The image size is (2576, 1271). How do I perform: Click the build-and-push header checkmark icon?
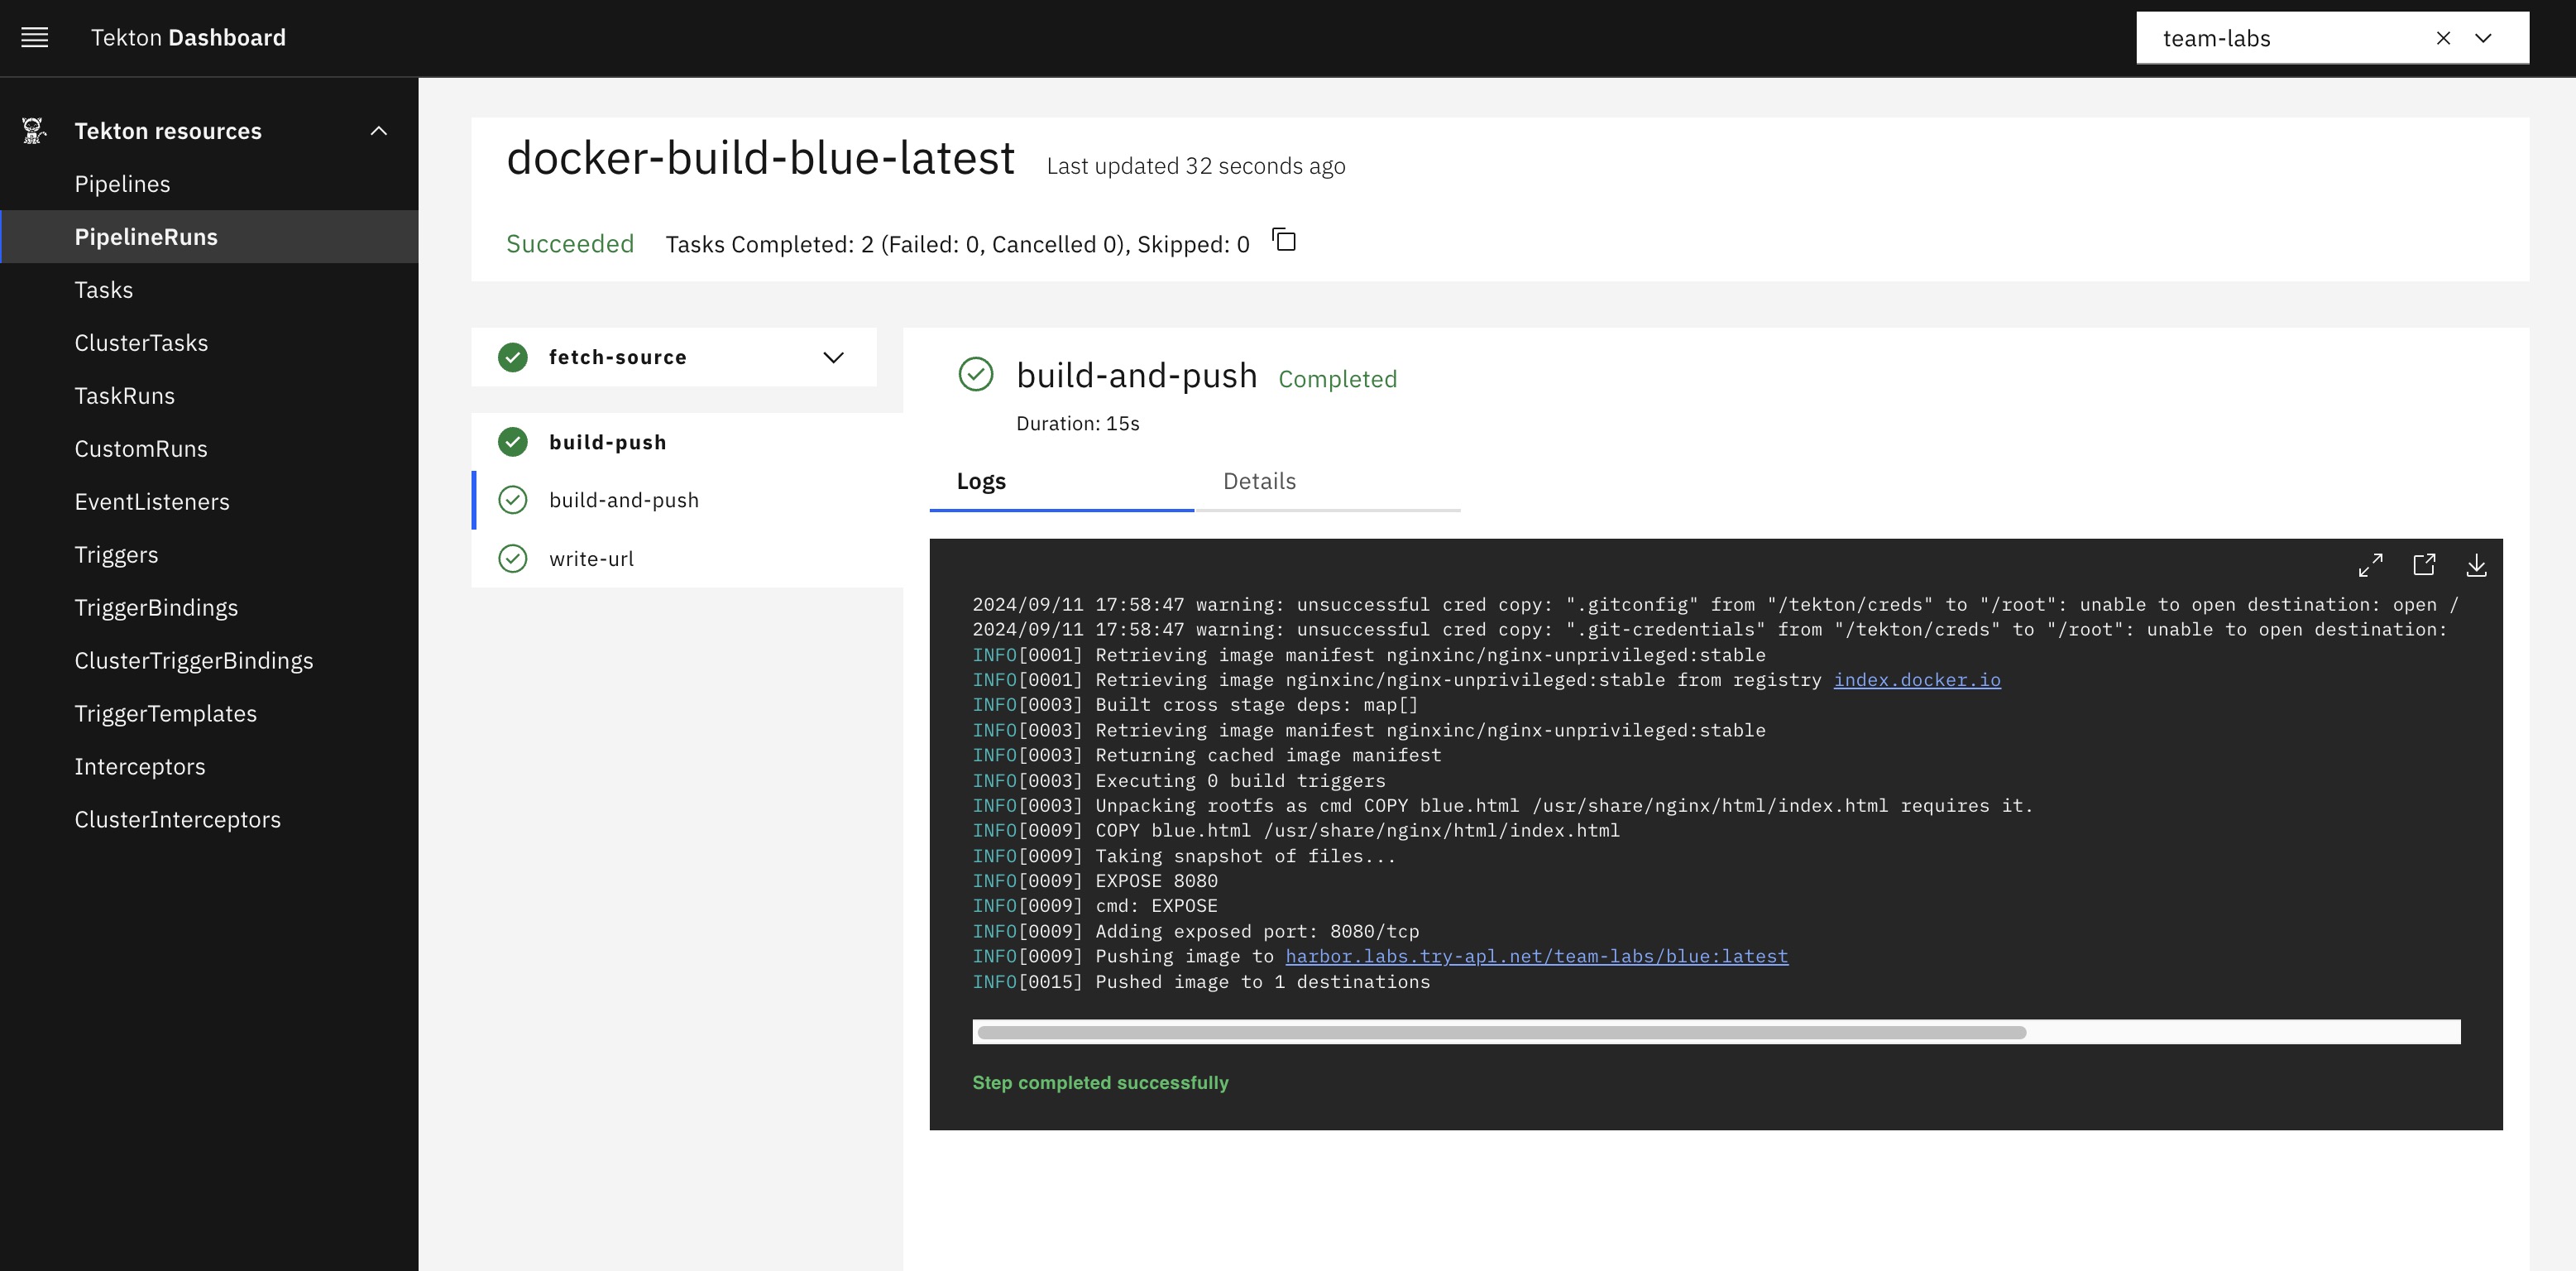pos(976,375)
